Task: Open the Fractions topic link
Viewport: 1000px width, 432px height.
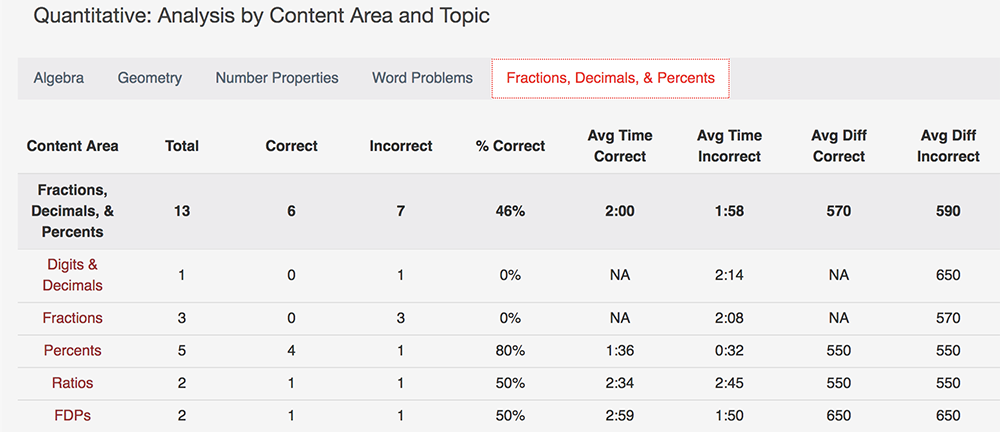Action: tap(73, 318)
